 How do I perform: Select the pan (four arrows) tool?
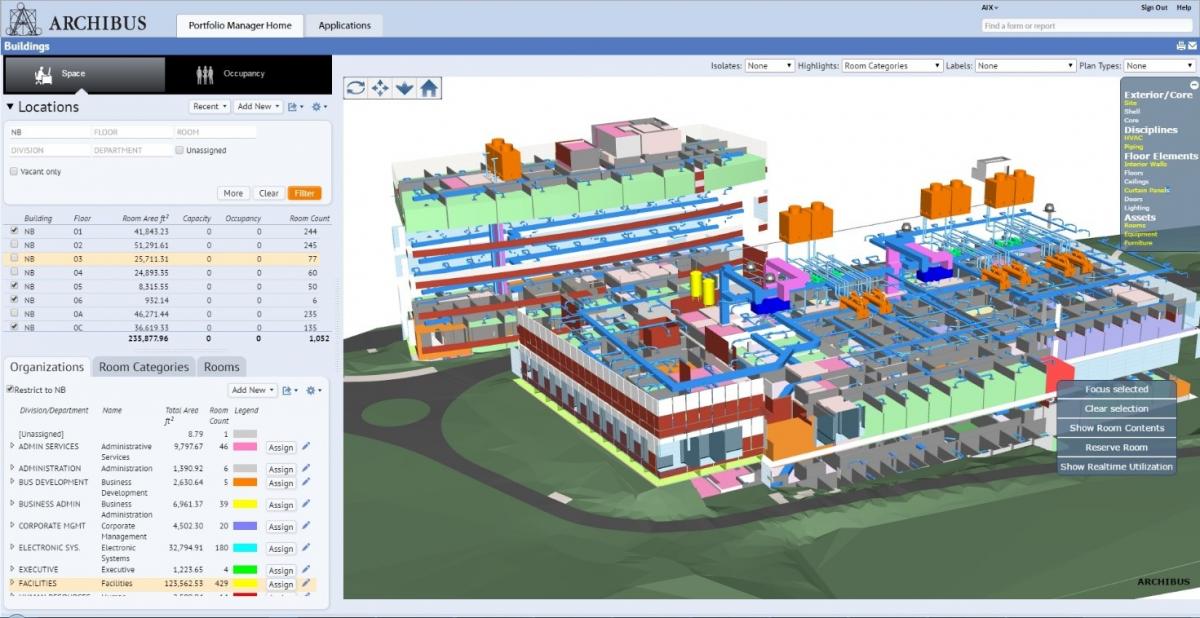pos(380,88)
